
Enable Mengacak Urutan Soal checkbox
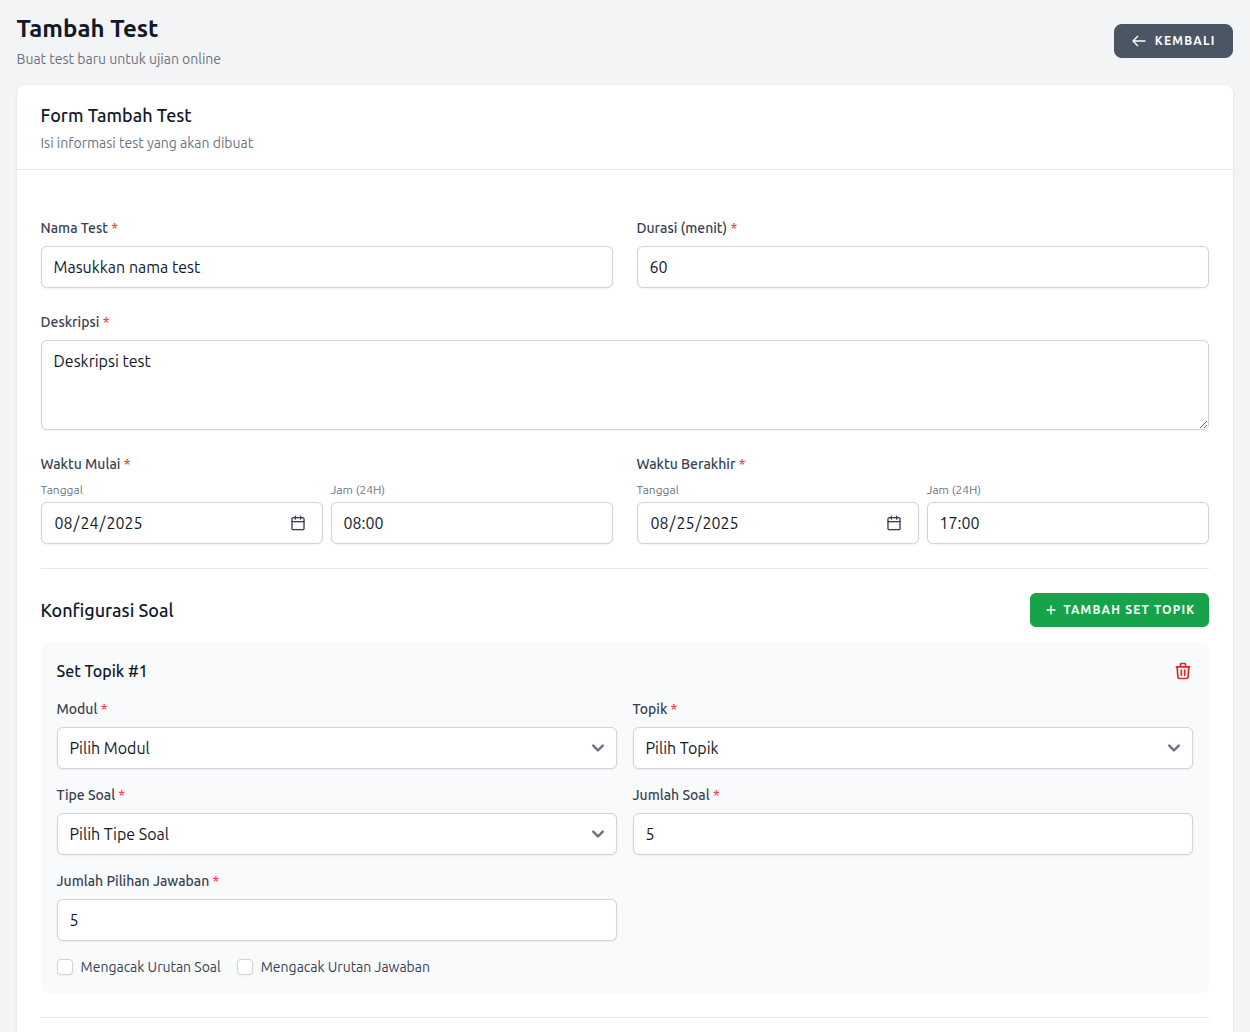point(65,967)
